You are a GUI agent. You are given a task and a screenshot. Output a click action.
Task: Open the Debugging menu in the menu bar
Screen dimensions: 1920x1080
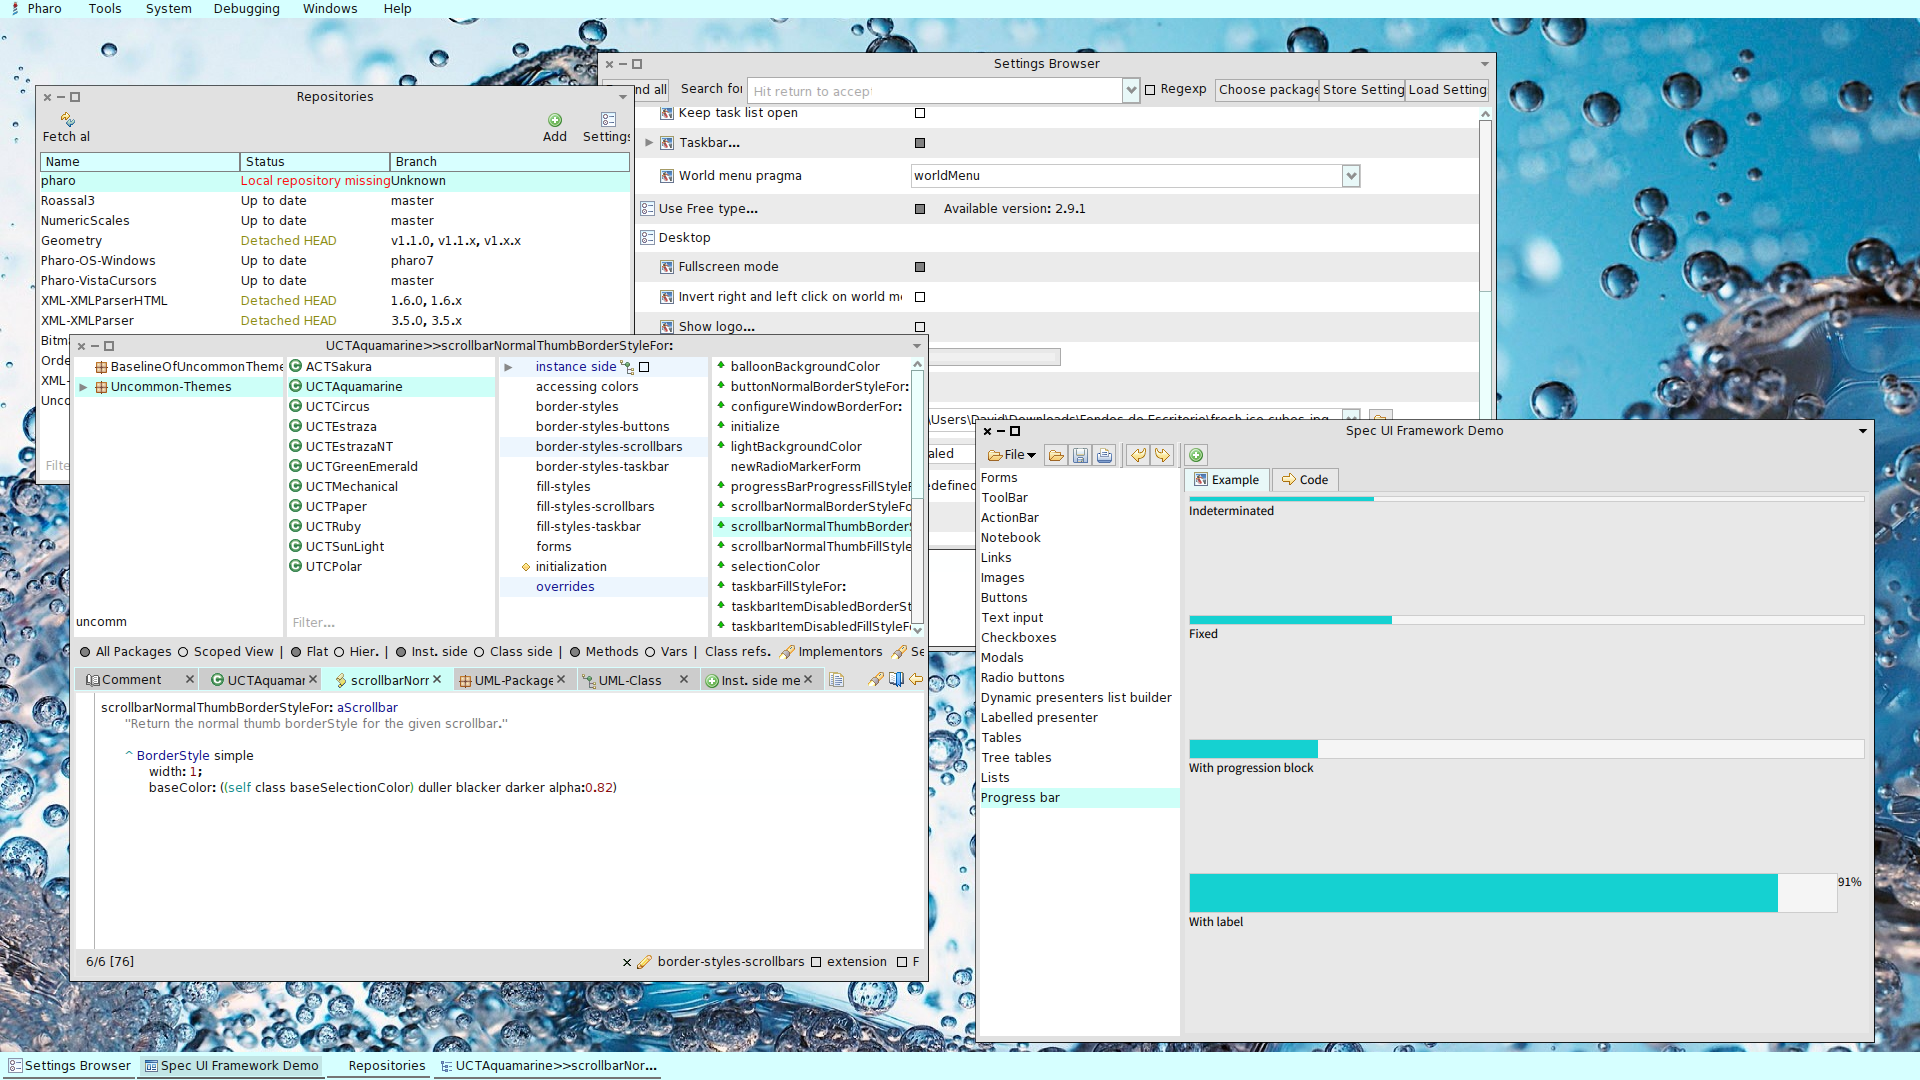[246, 9]
